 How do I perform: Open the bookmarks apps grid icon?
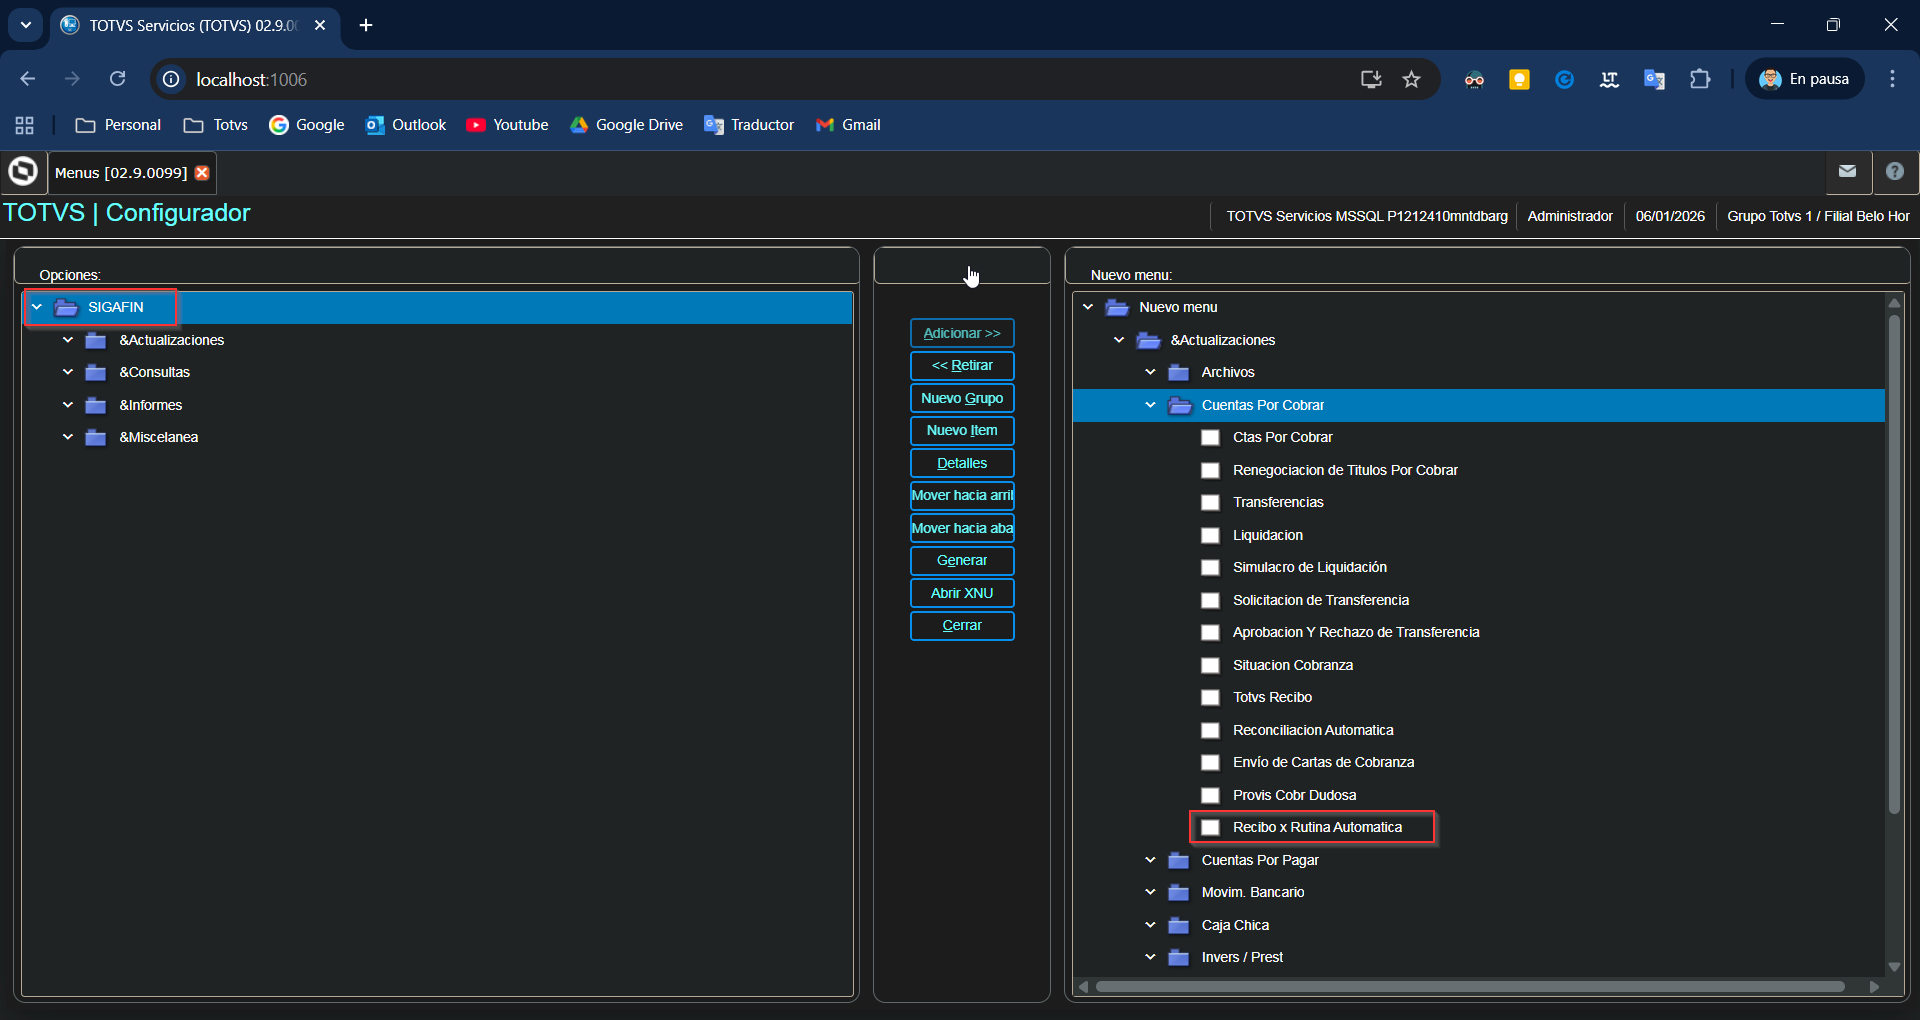point(24,125)
